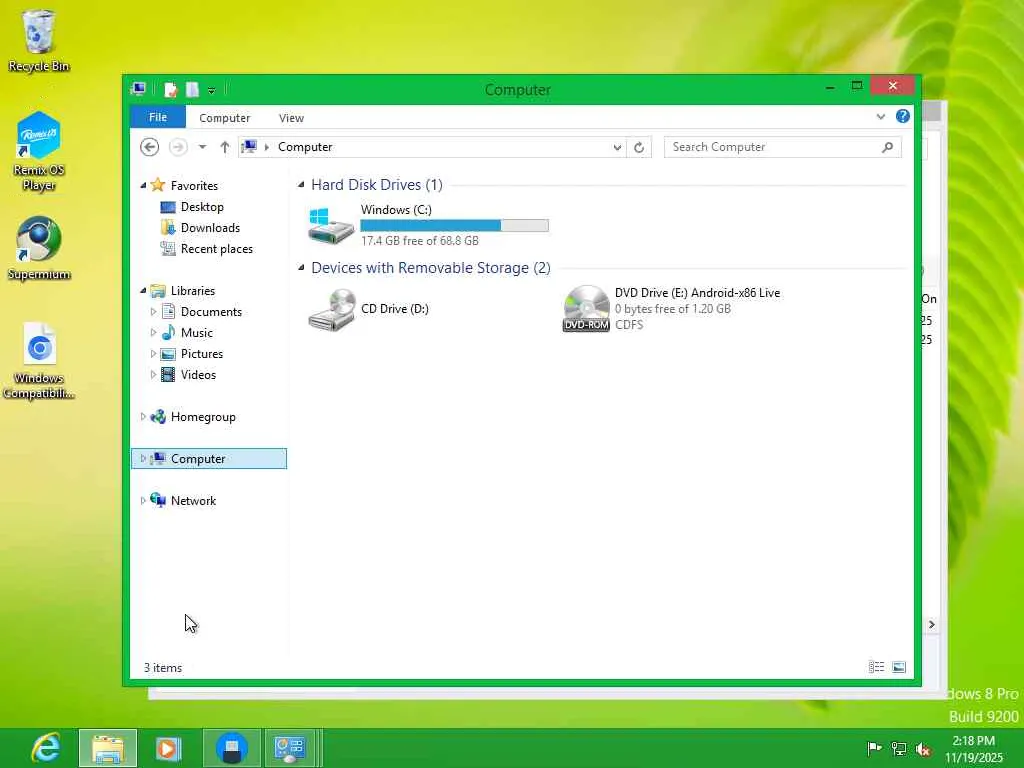Expand the Network node

pyautogui.click(x=143, y=501)
